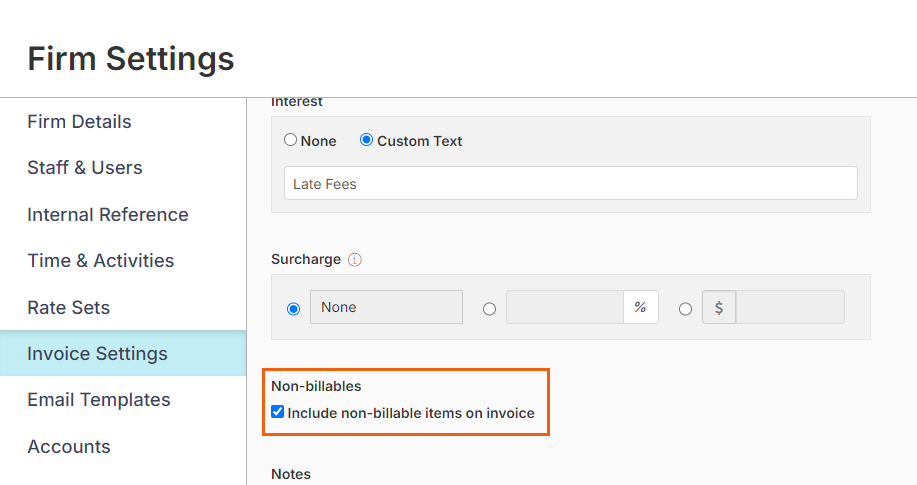Open Firm Details settings

click(80, 122)
